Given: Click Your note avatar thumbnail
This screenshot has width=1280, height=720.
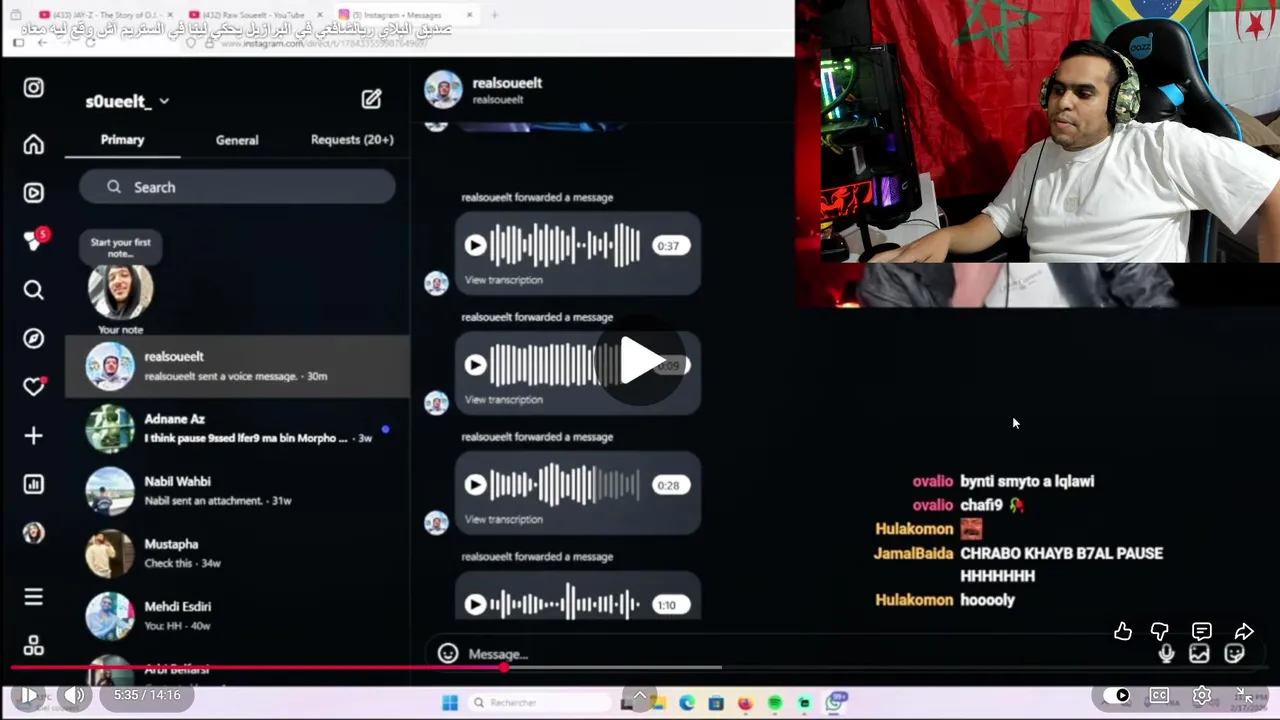Looking at the screenshot, I should pyautogui.click(x=120, y=290).
